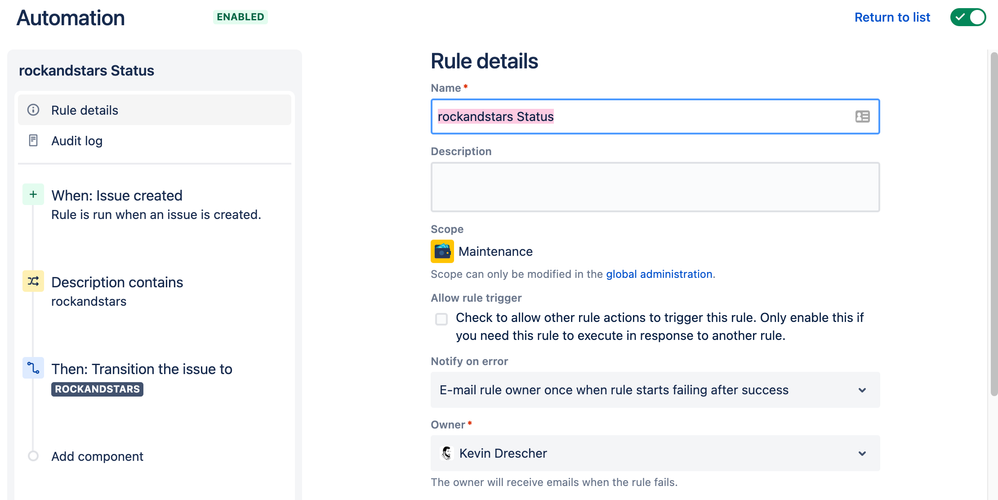This screenshot has width=998, height=500.
Task: Click the Audit log document icon
Action: pyautogui.click(x=33, y=141)
